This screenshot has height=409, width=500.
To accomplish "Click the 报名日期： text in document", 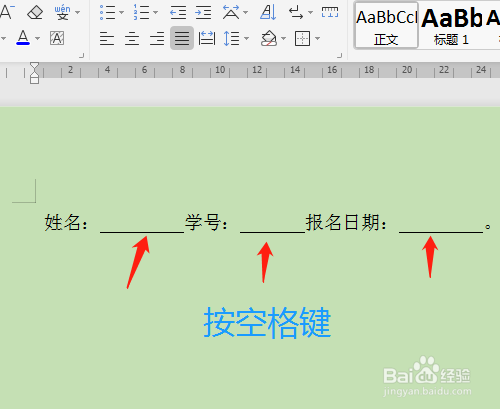I will pos(347,222).
